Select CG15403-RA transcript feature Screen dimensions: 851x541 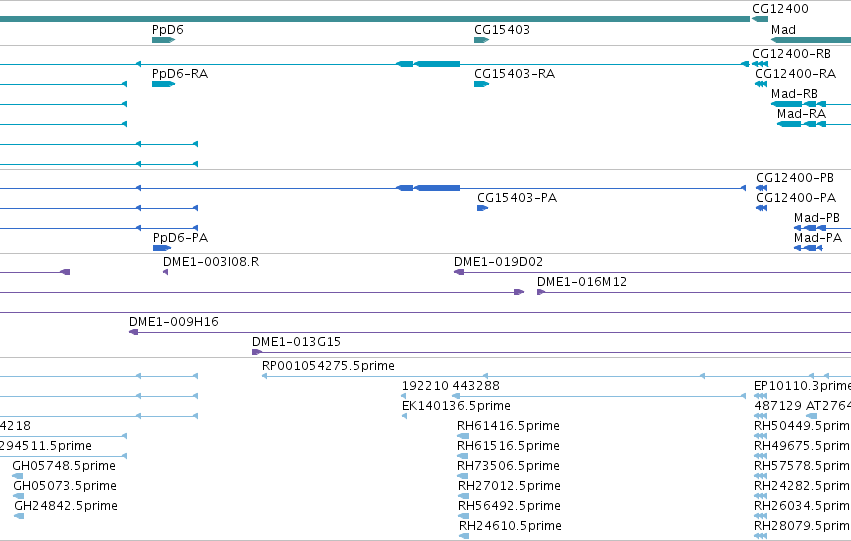[x=481, y=84]
